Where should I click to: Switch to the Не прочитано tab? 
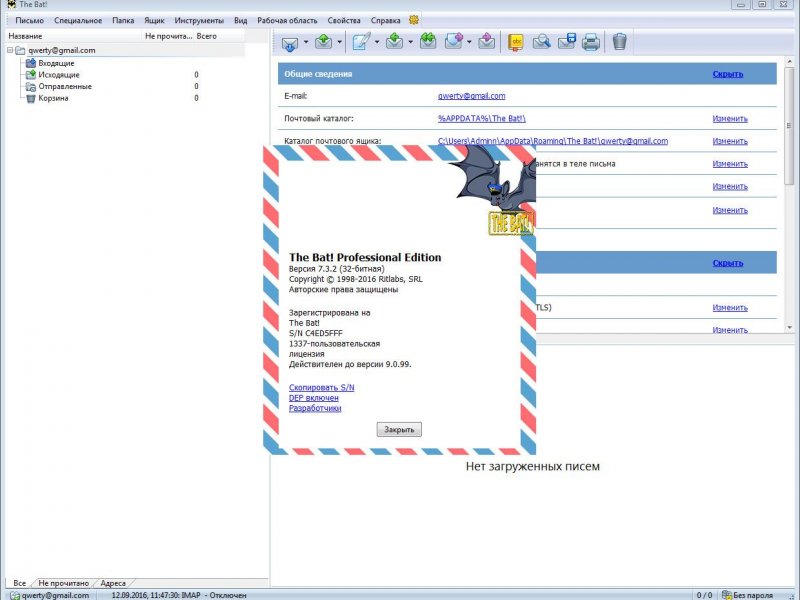pos(63,583)
